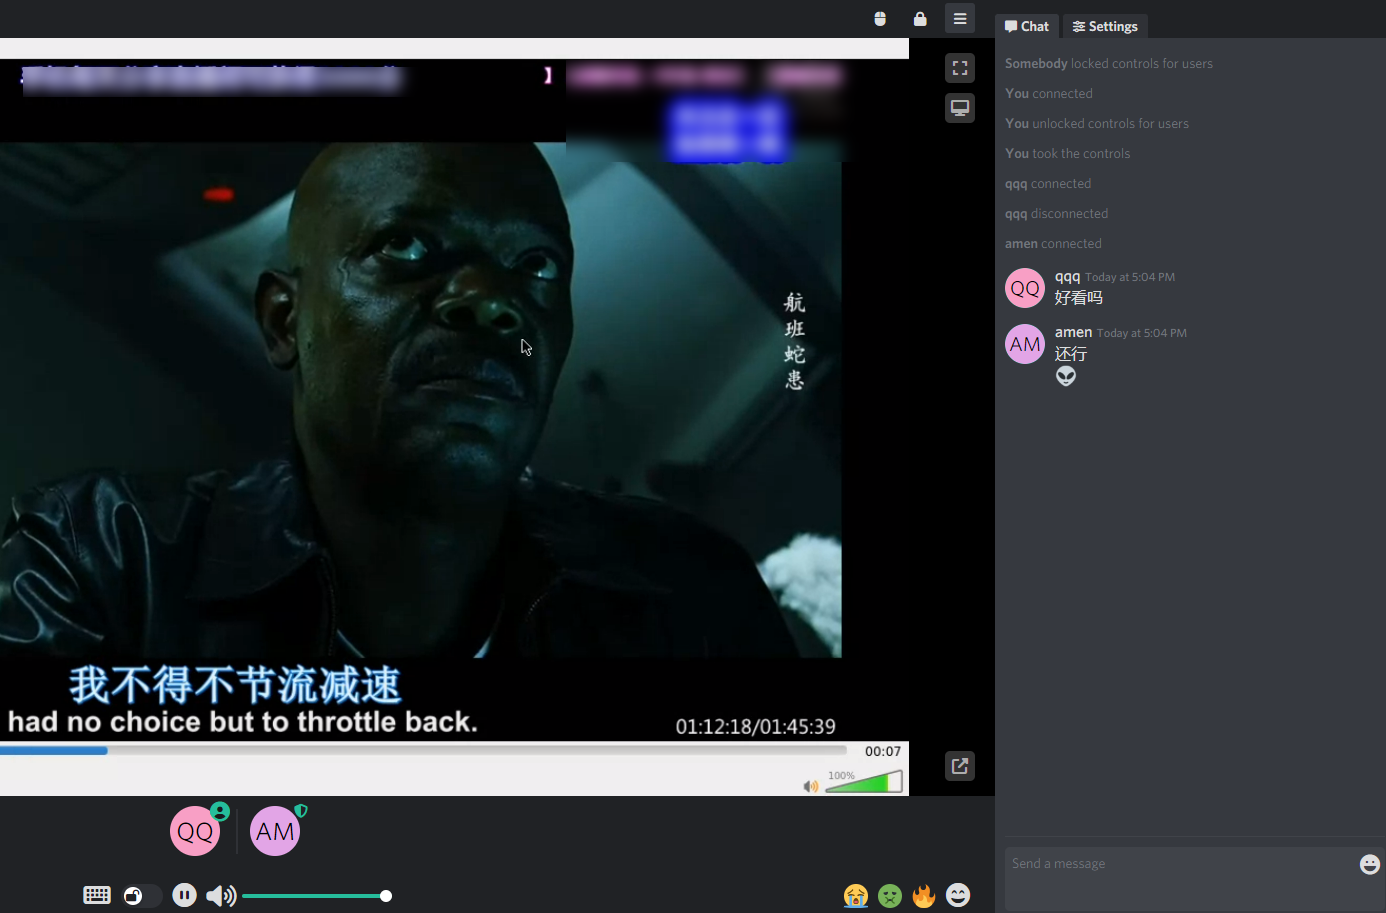Image resolution: width=1386 pixels, height=913 pixels.
Task: Click the mouse control icon in header
Action: [x=880, y=19]
